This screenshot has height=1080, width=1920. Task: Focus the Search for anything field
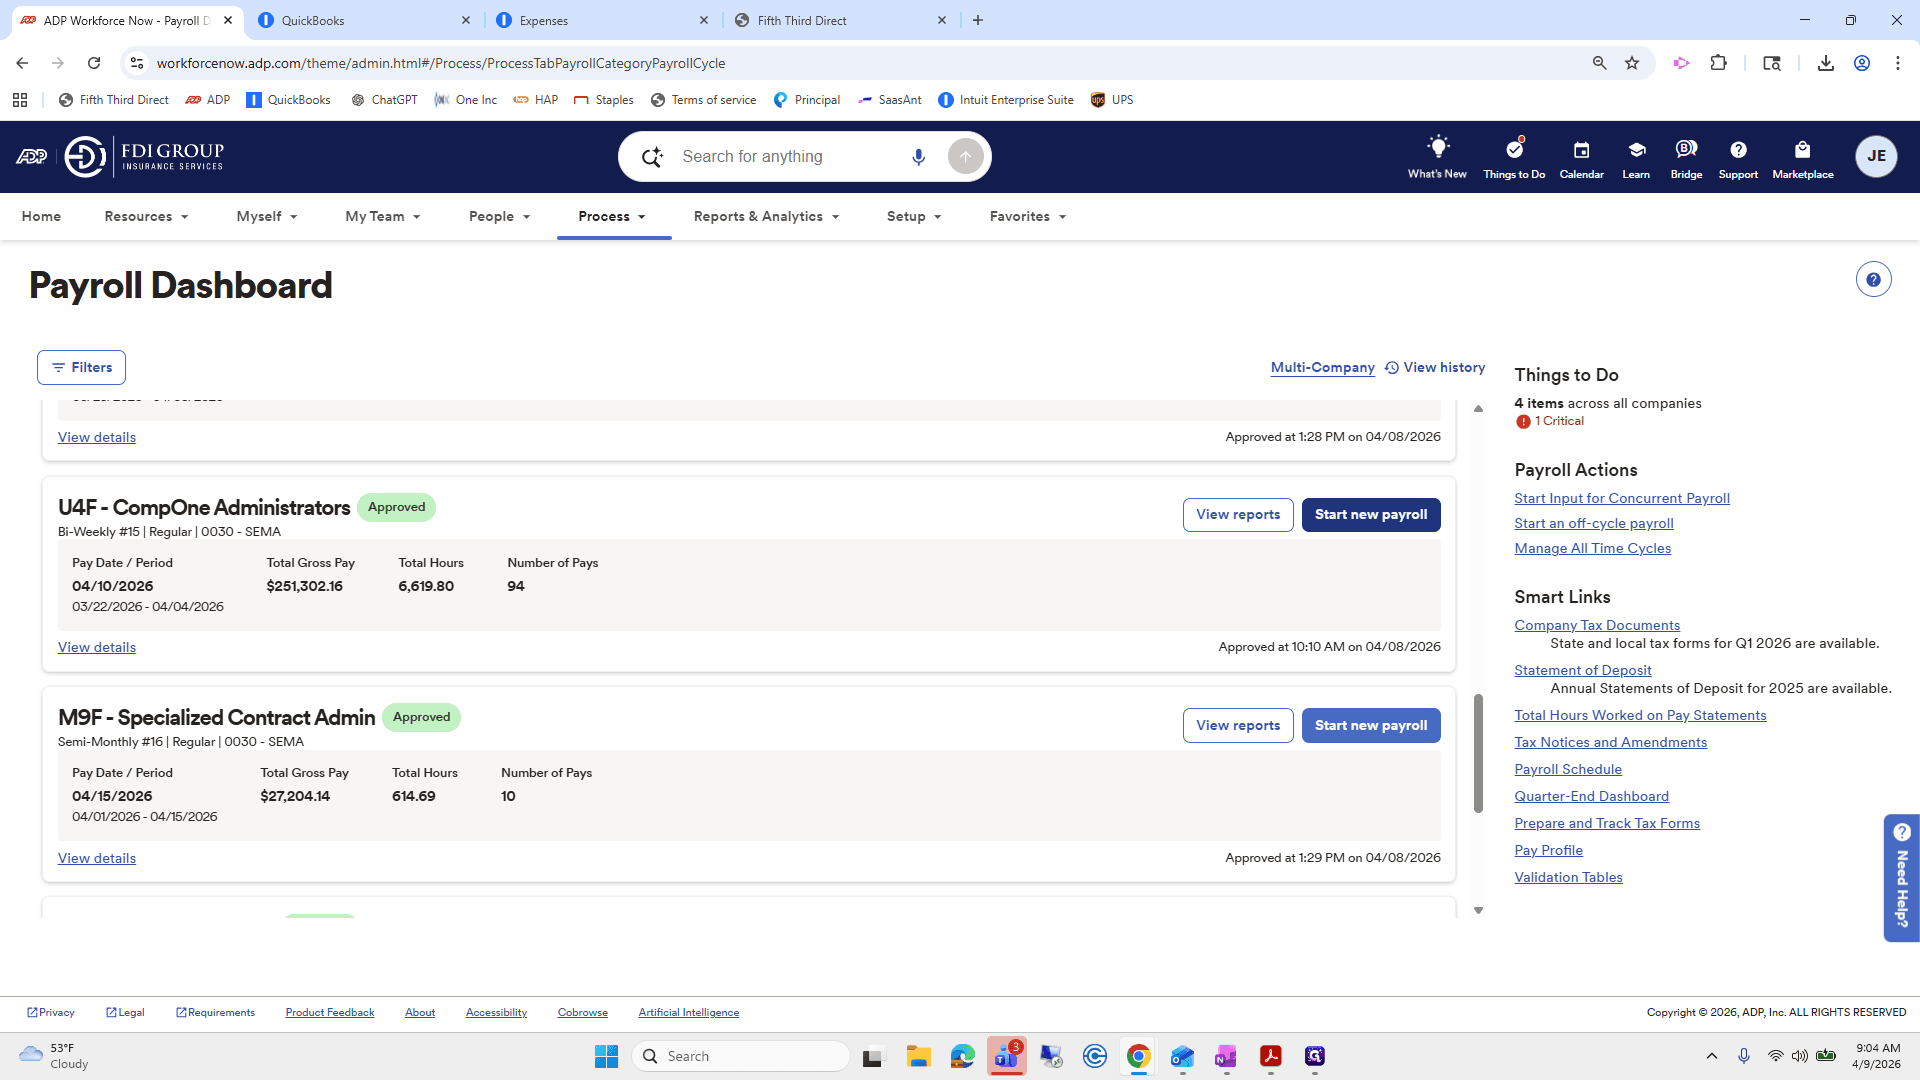pyautogui.click(x=788, y=157)
